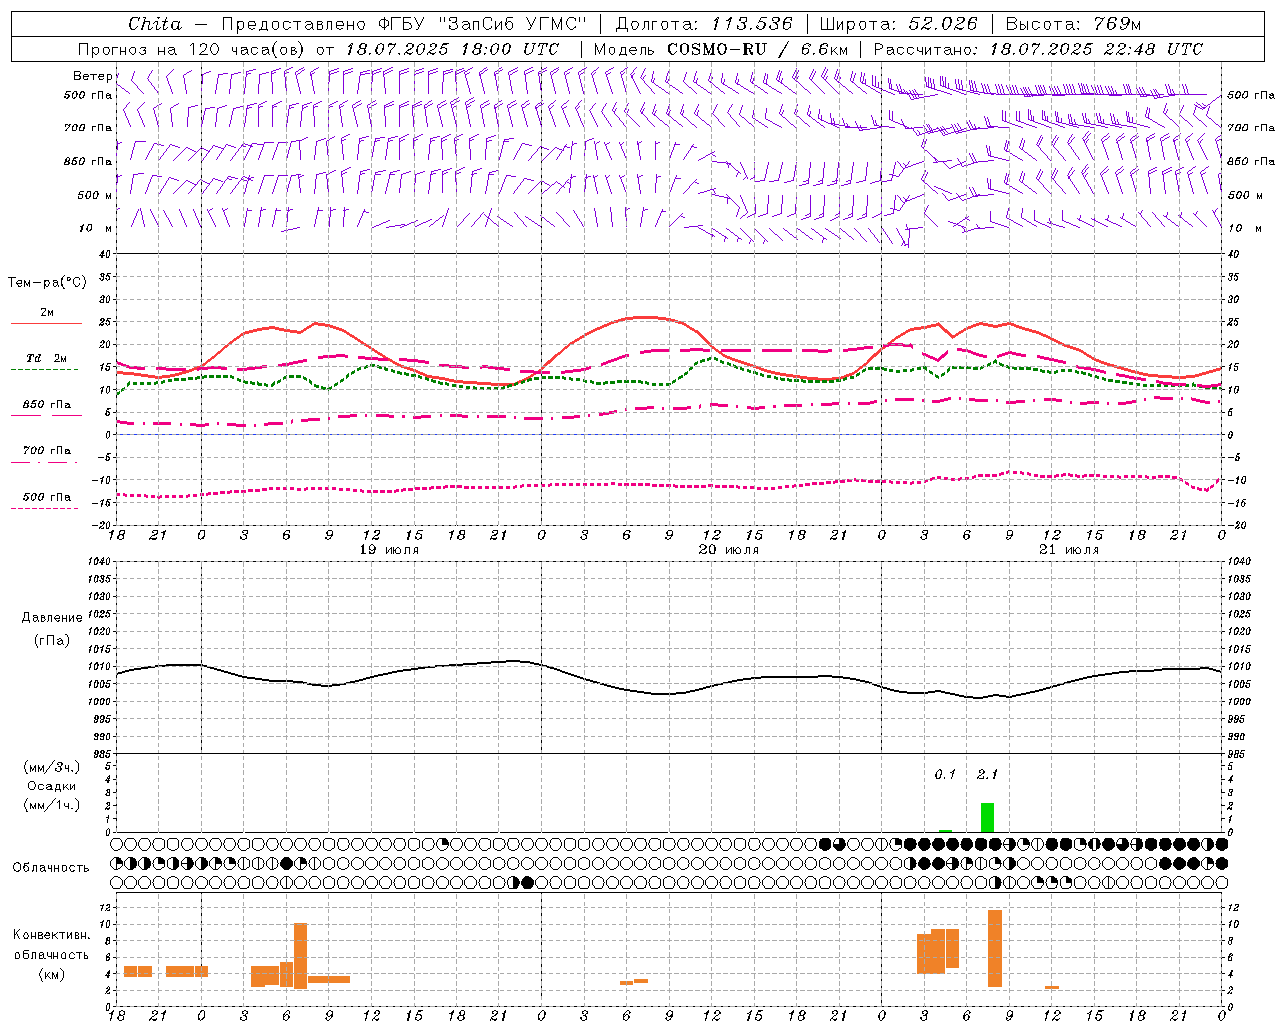The height and width of the screenshot is (1024, 1280).
Task: Select '700 гПа' entry in temperature legend
Action: click(46, 451)
